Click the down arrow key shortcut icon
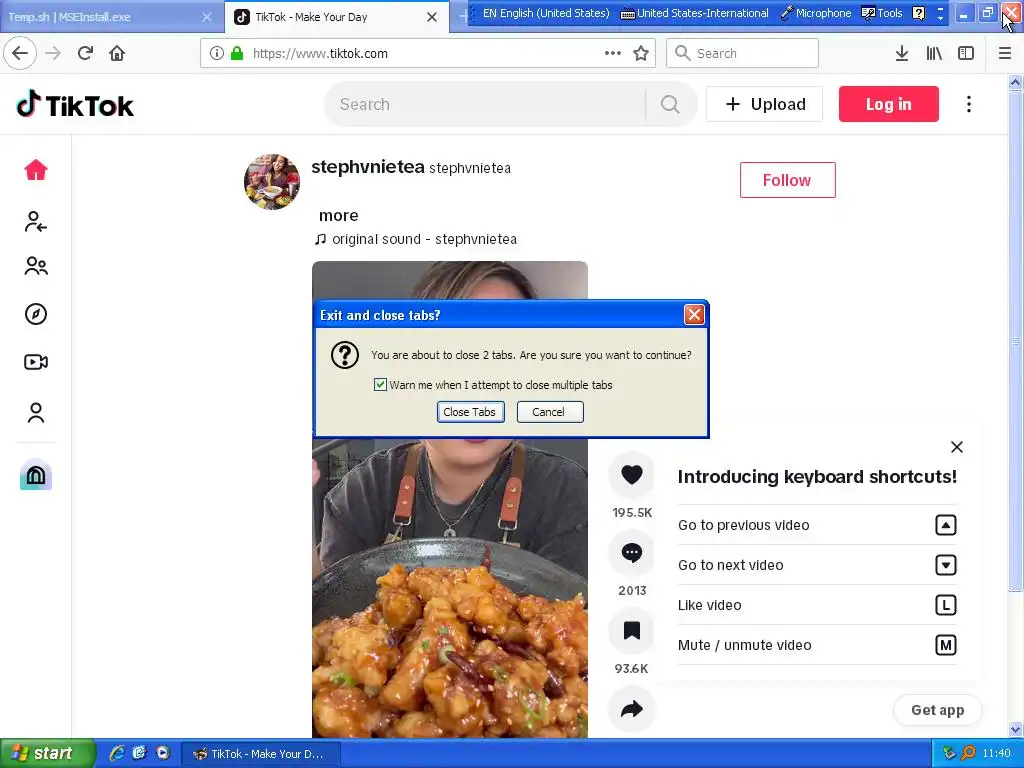 [x=946, y=565]
